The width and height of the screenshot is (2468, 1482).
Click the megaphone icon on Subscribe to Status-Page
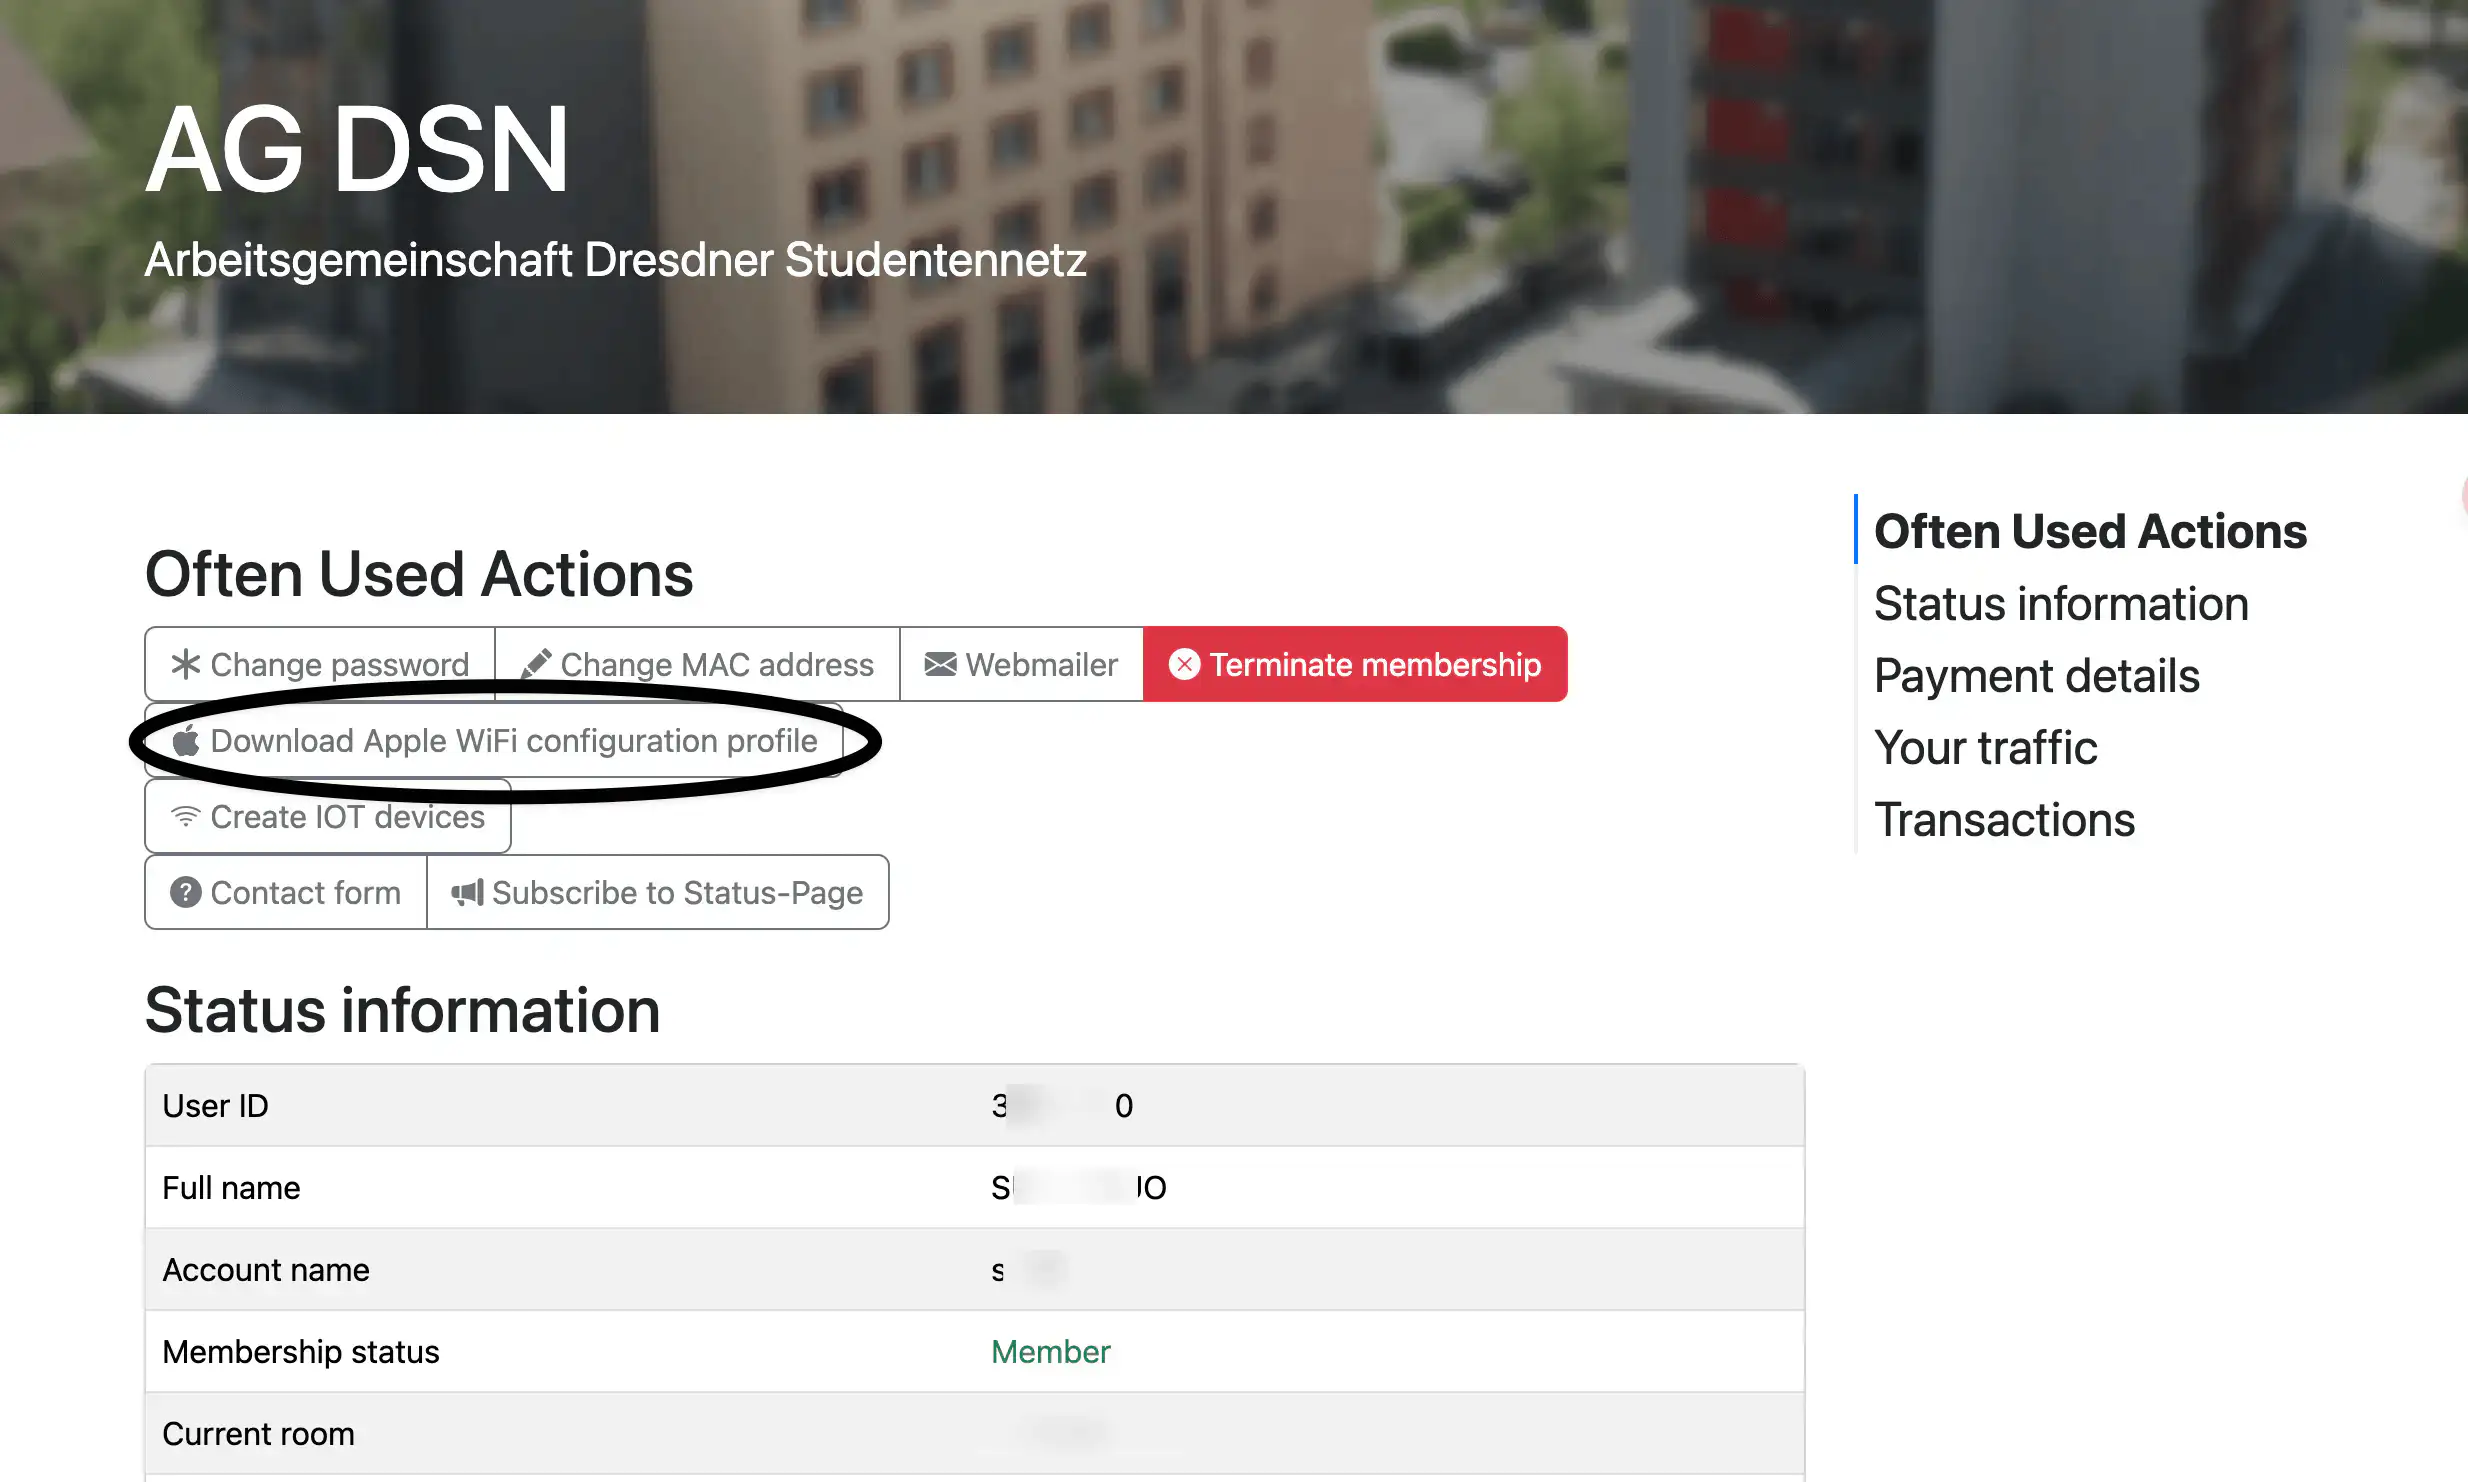point(467,892)
